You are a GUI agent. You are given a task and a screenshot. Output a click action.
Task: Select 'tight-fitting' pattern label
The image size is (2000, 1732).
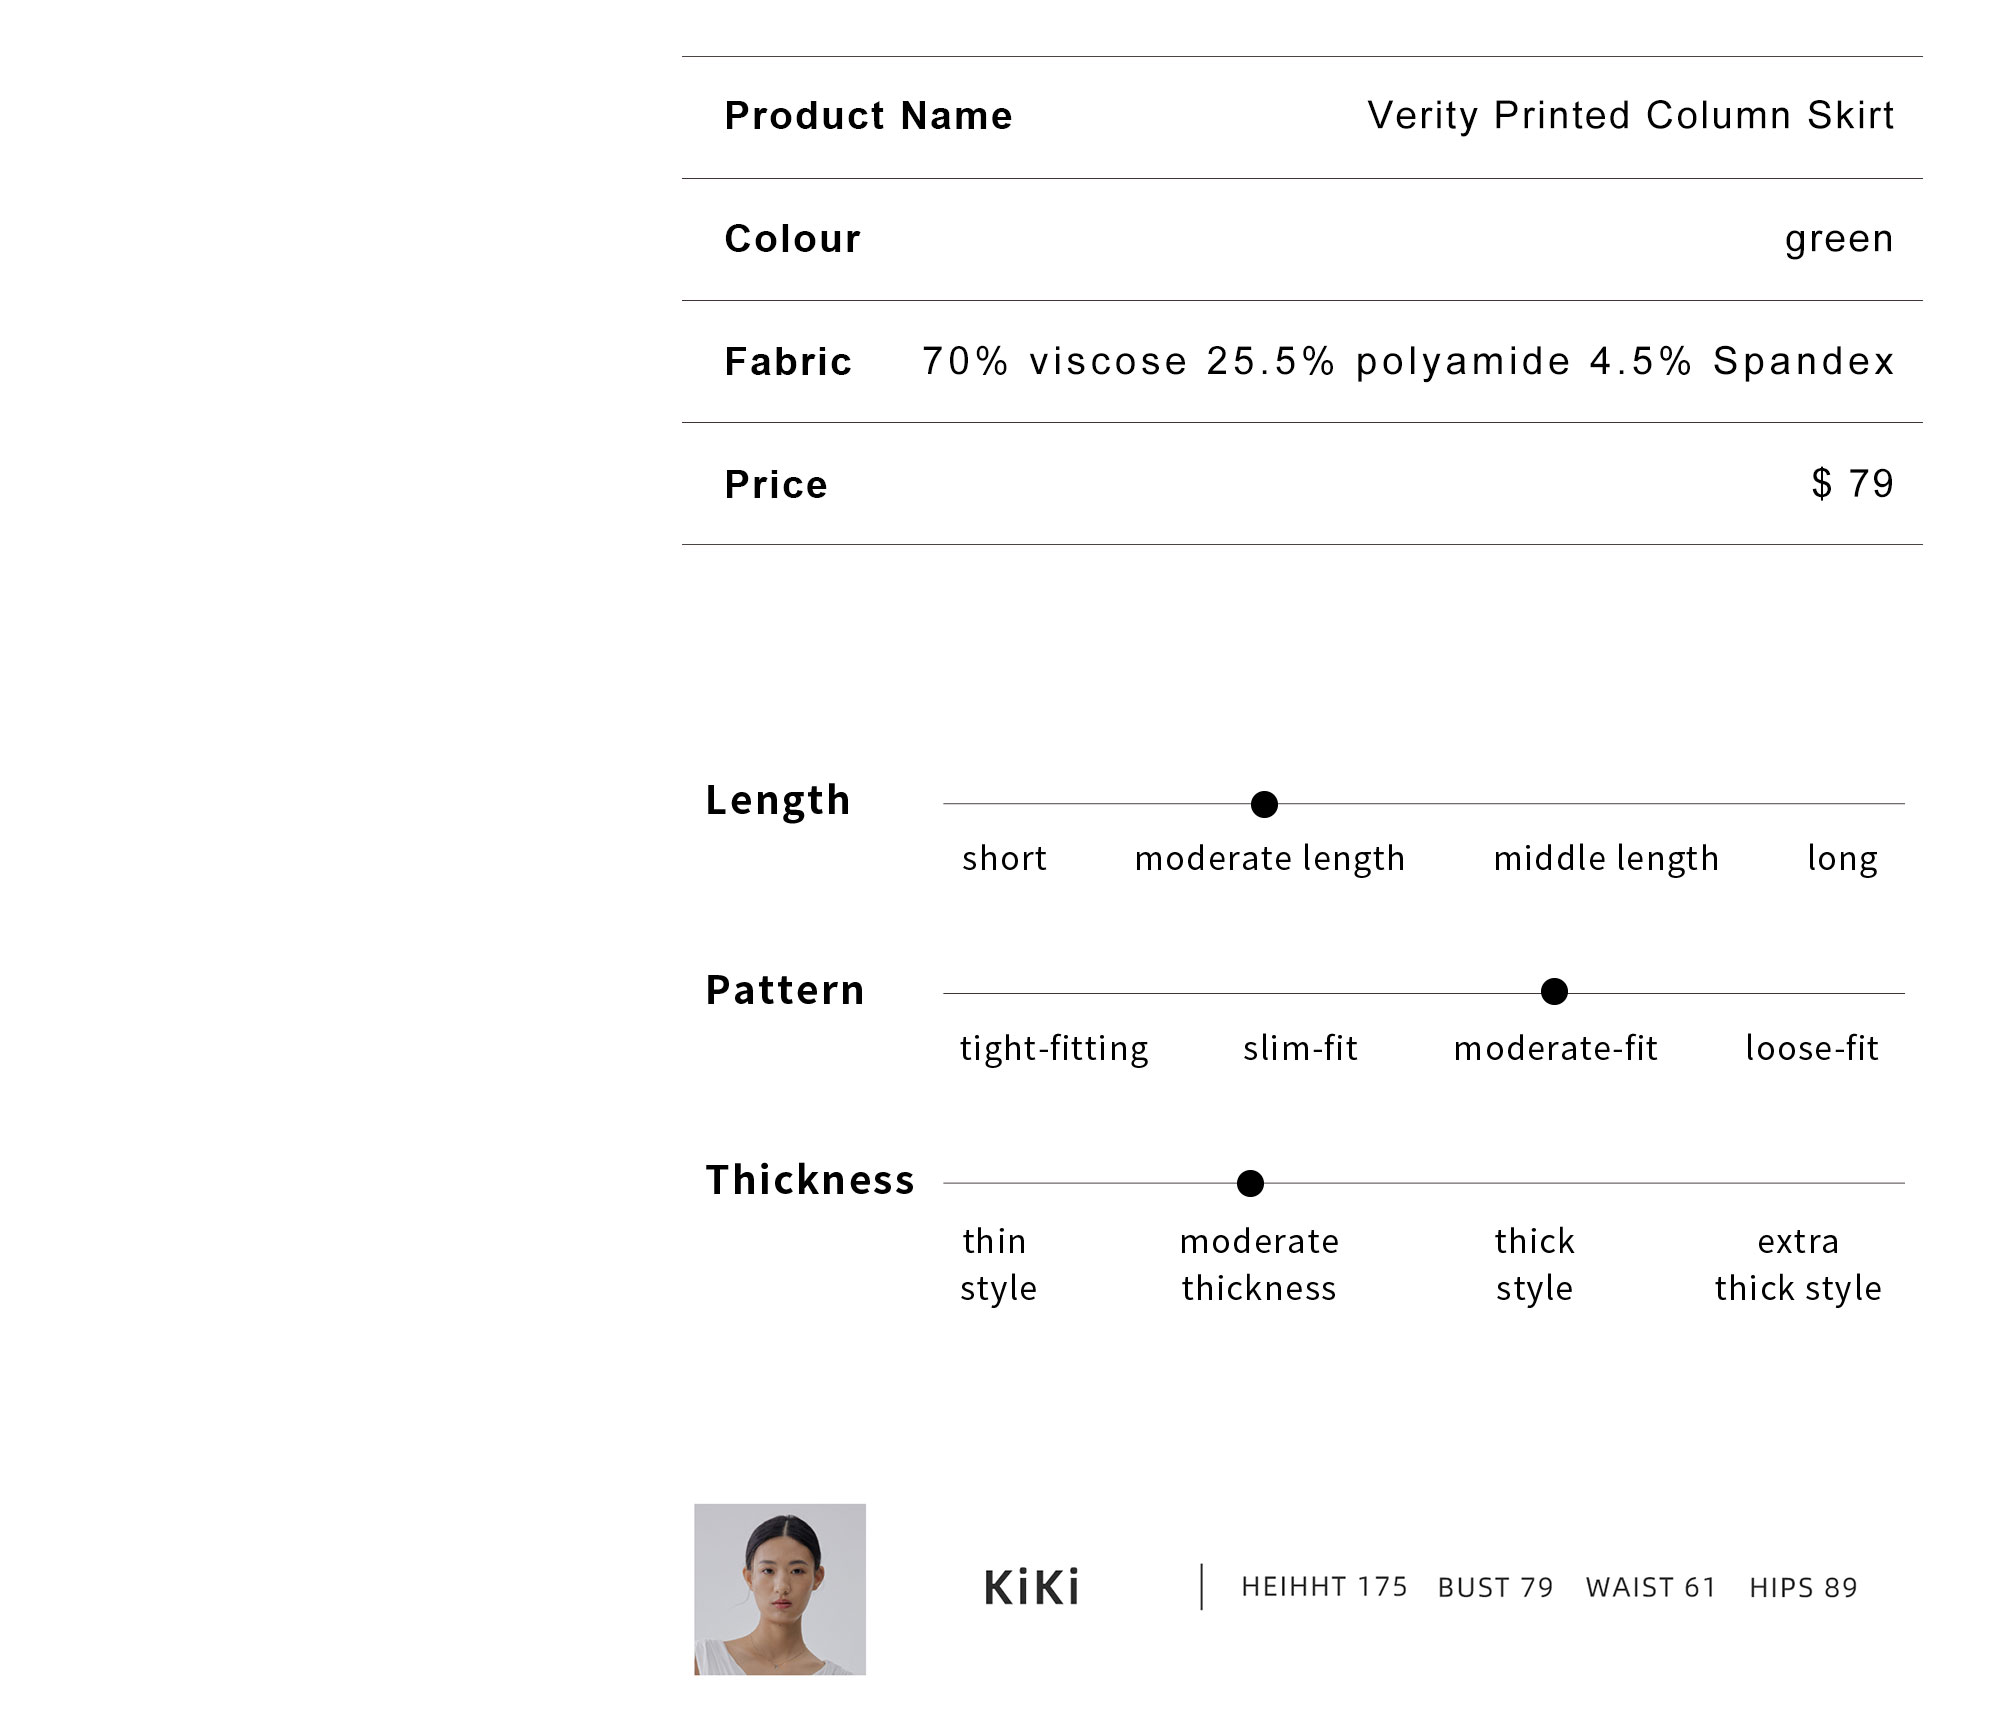point(1054,1049)
